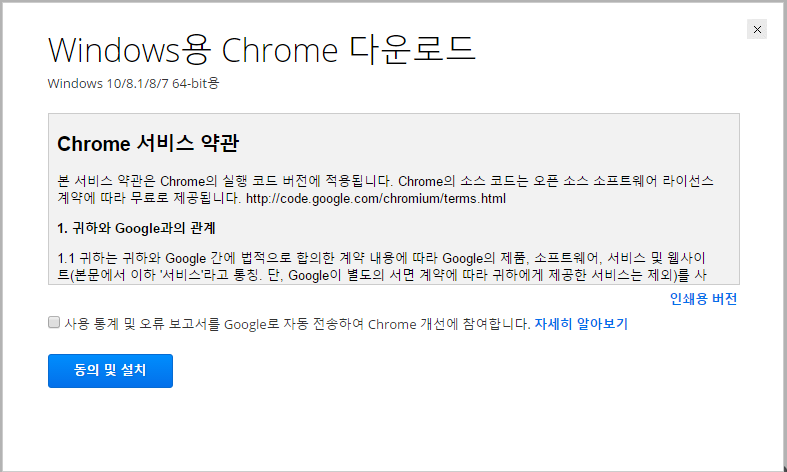The height and width of the screenshot is (472, 787).
Task: Click paragraph 1.1 in the terms box
Action: (x=382, y=267)
